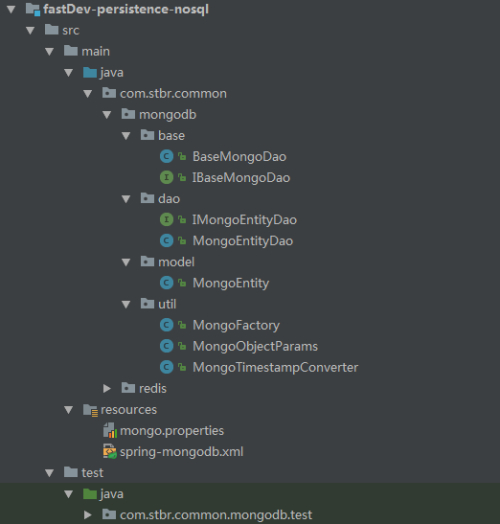Select the com.stbr.common package label
This screenshot has width=500, height=524.
click(x=173, y=94)
